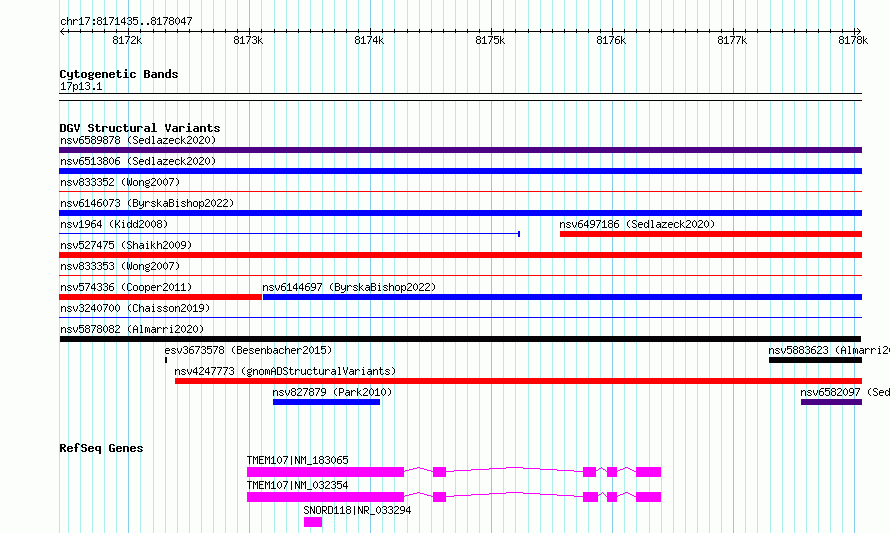Screen dimensions: 890x533
Task: Open the nsv6146073 (ByrskaBishop2022) label
Action: pos(147,203)
